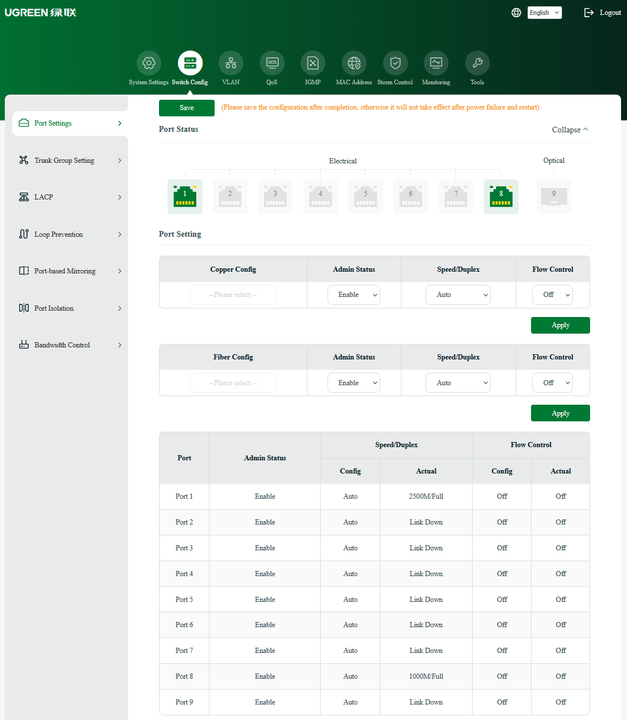Click the Port 7 row label
627x720 pixels.
[x=184, y=651]
